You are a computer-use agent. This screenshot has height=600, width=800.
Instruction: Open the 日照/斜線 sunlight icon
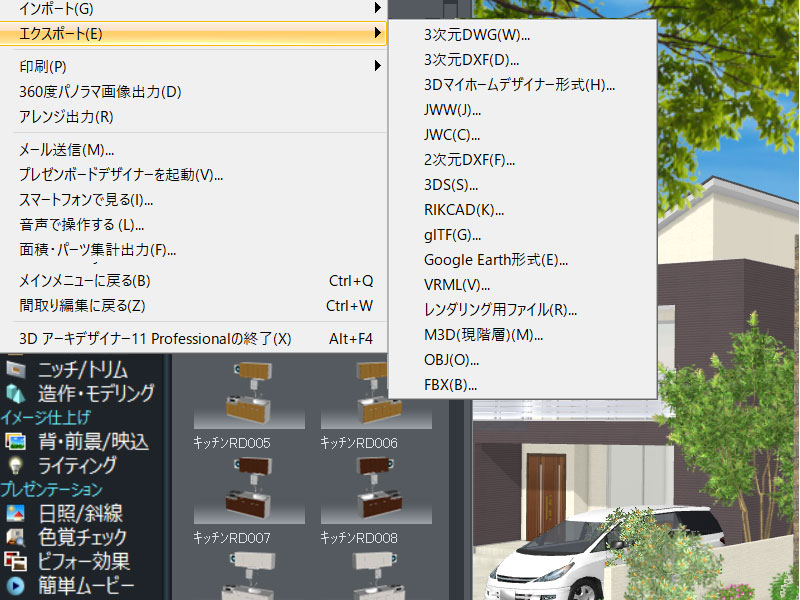[x=15, y=513]
